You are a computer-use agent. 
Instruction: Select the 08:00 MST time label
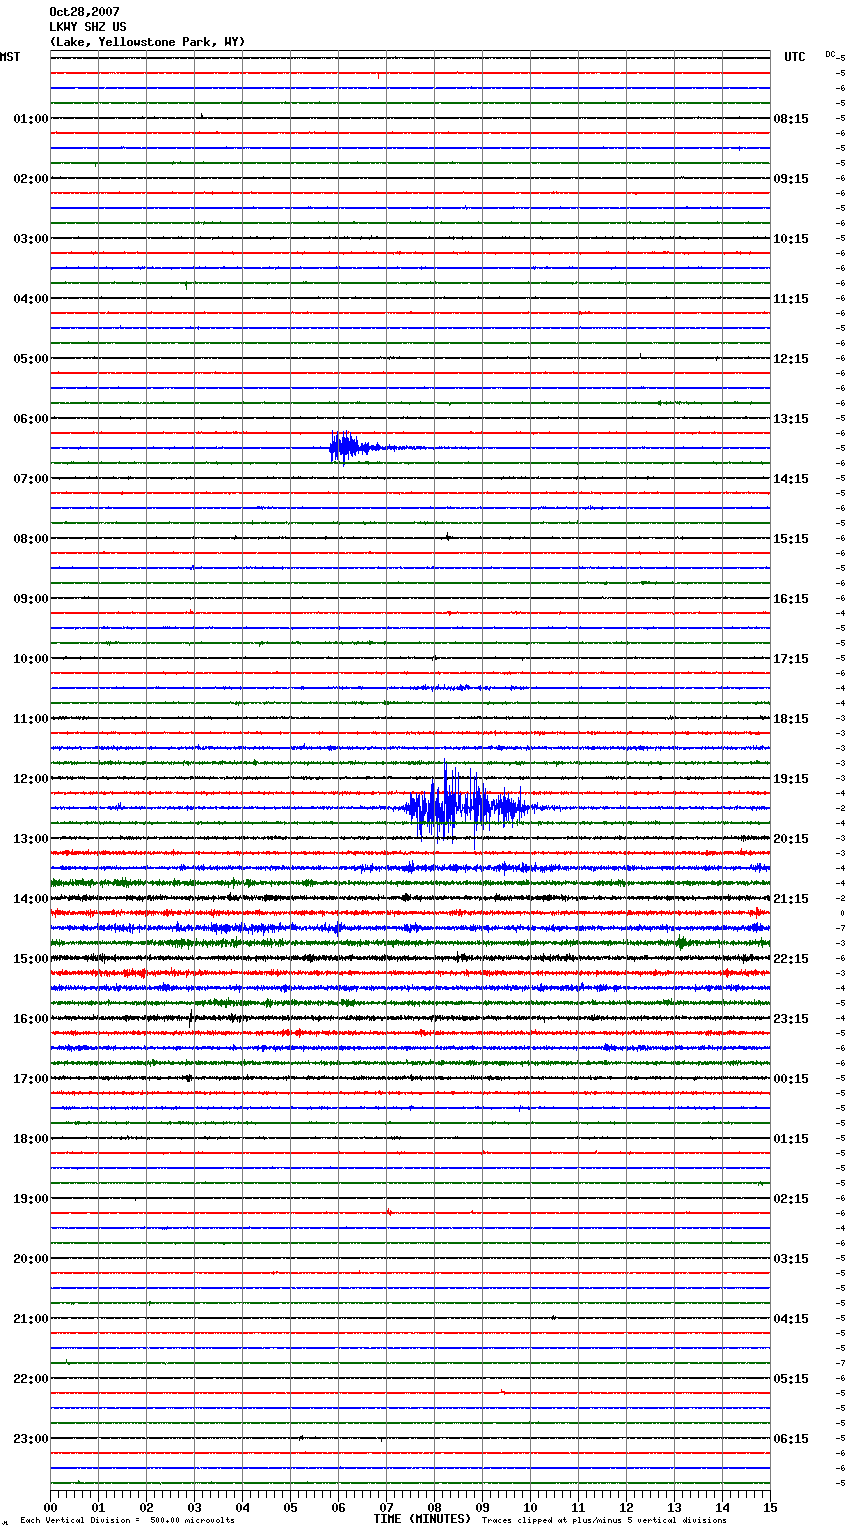pos(31,539)
